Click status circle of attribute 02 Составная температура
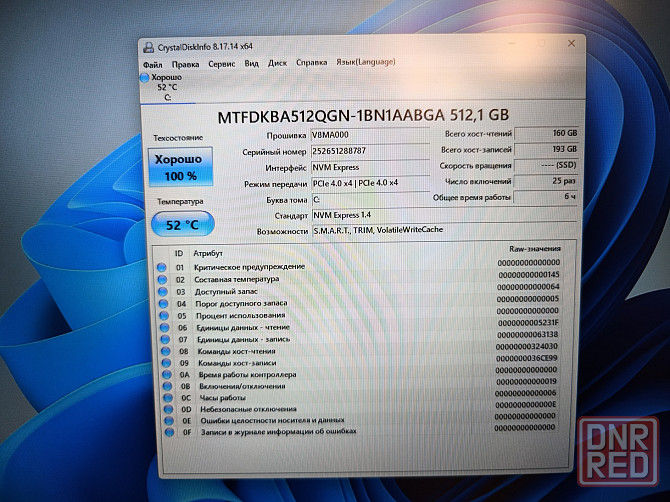The height and width of the screenshot is (502, 670). point(163,280)
